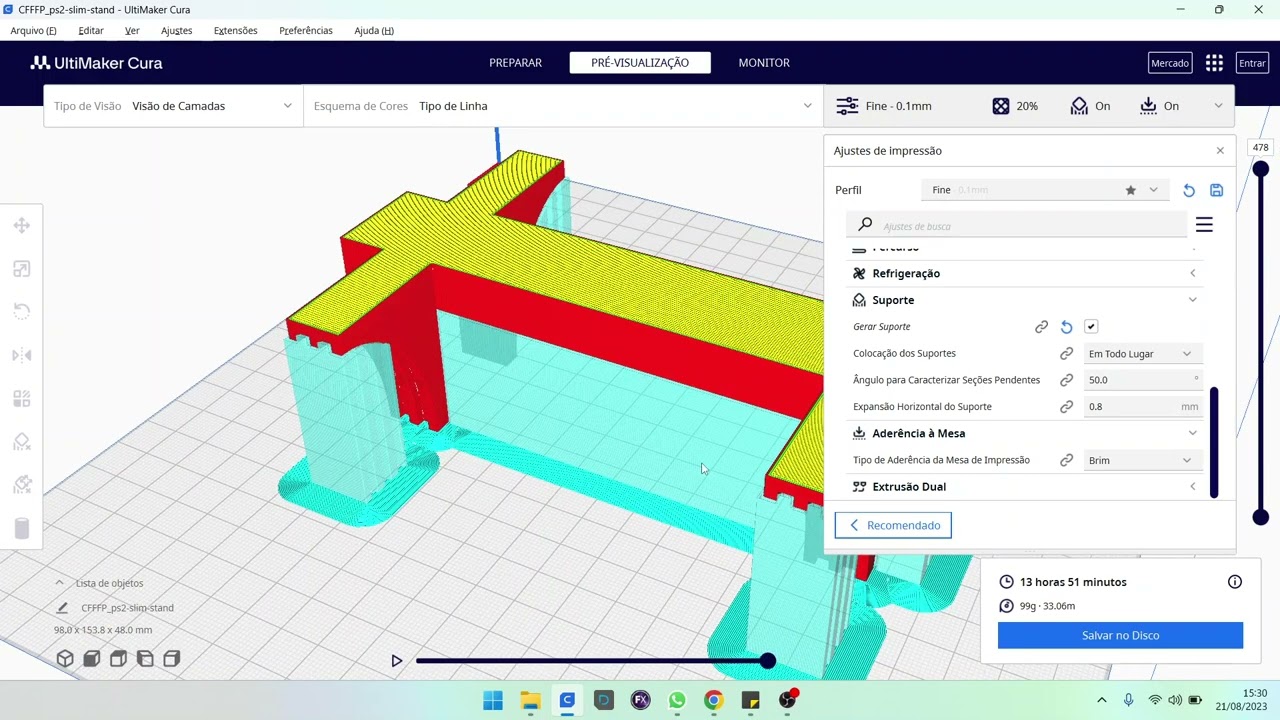
Task: Open the print info circle icon
Action: tap(1235, 582)
